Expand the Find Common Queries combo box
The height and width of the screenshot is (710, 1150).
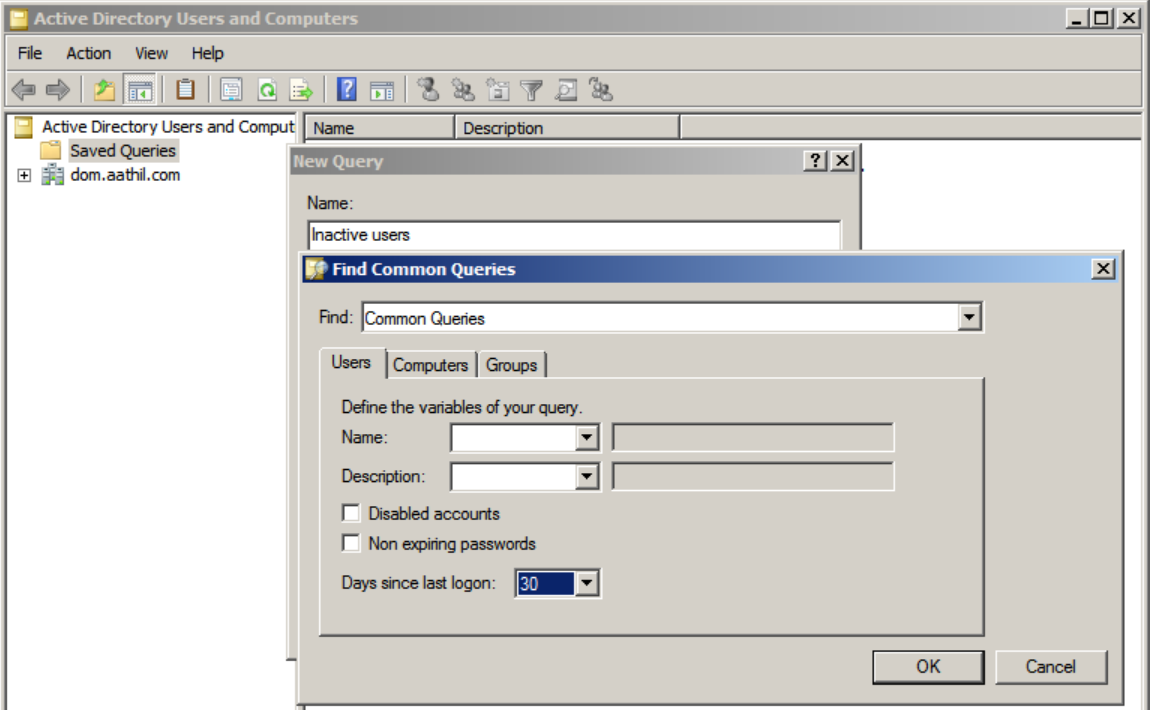click(x=969, y=318)
